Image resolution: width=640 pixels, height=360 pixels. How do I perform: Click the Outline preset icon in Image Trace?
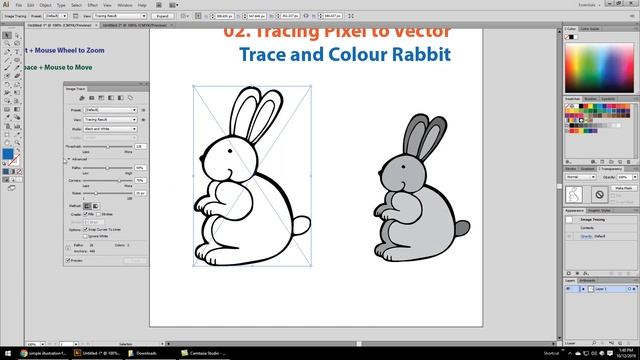coord(131,98)
